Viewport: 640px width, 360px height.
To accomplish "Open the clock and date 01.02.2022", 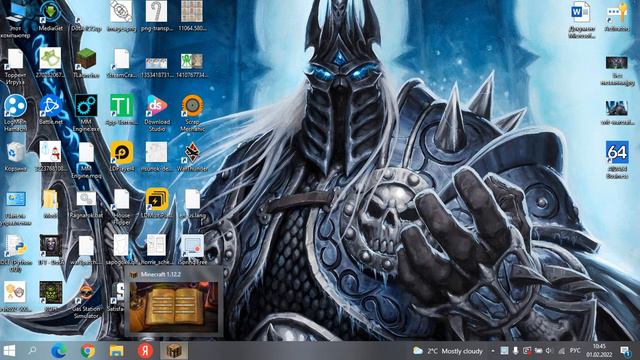I will pyautogui.click(x=599, y=351).
